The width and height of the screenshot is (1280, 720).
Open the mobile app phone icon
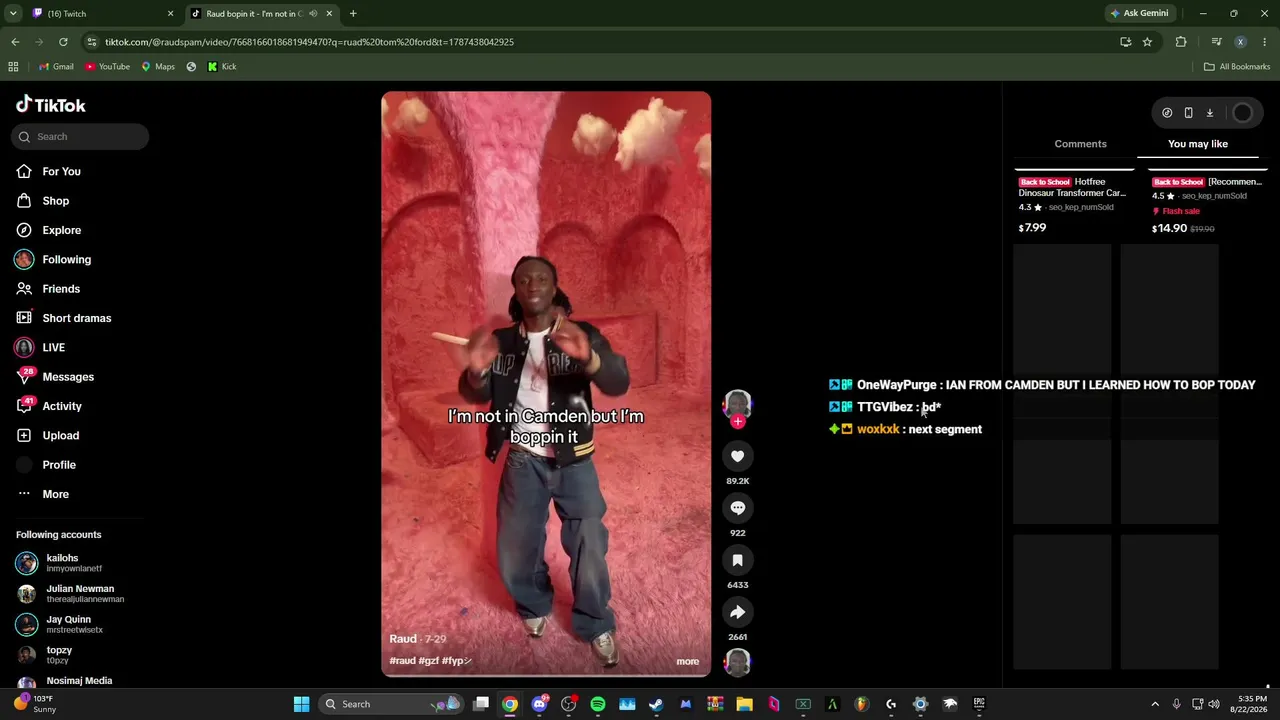(x=1188, y=113)
